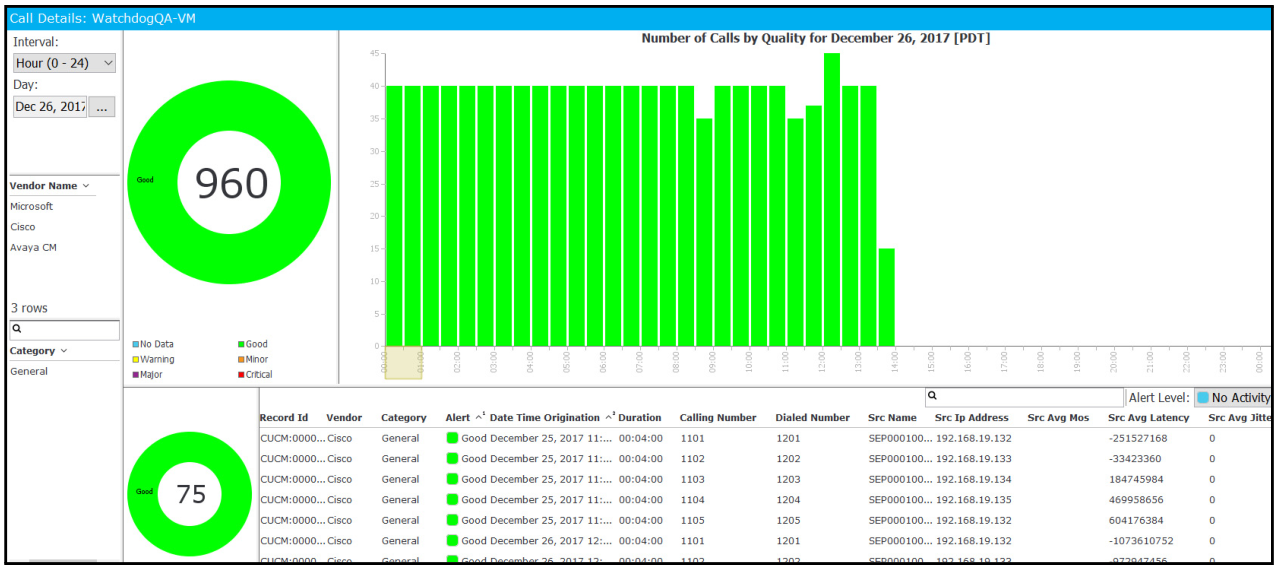Click the small donut chart showing 75
The image size is (1278, 570).
click(191, 493)
